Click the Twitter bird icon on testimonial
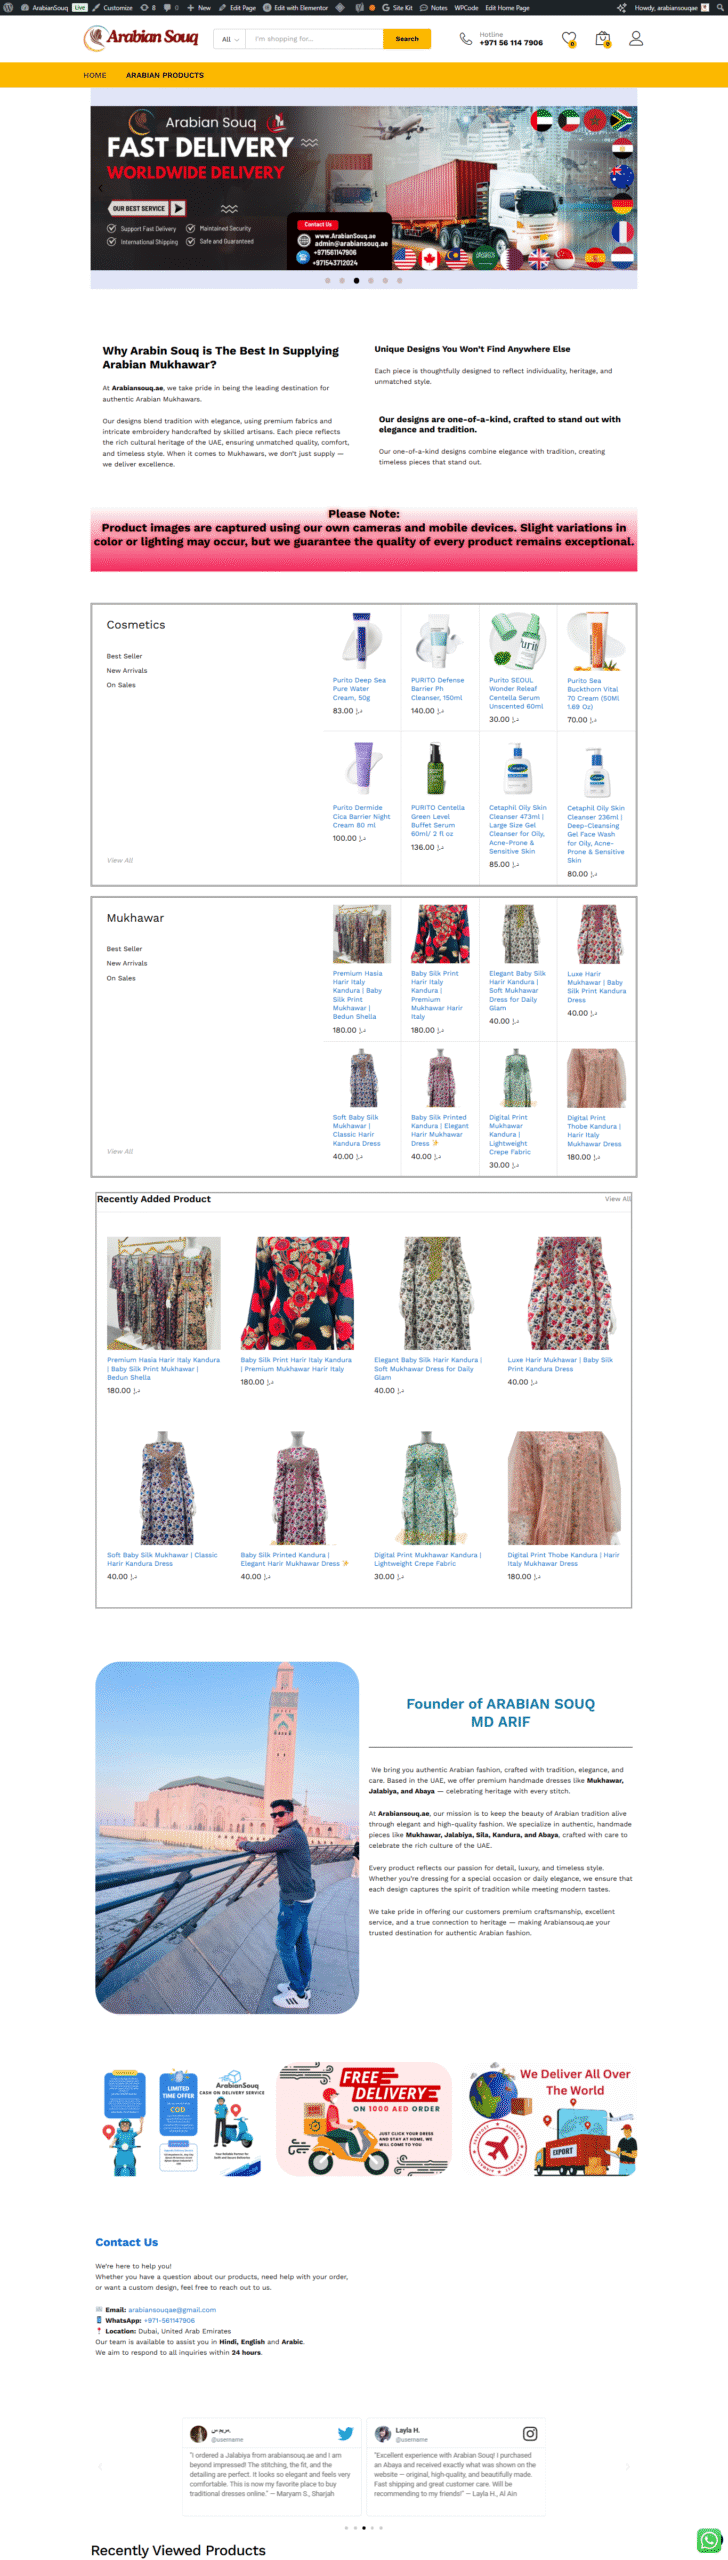This screenshot has height=2560, width=728. pos(345,2433)
